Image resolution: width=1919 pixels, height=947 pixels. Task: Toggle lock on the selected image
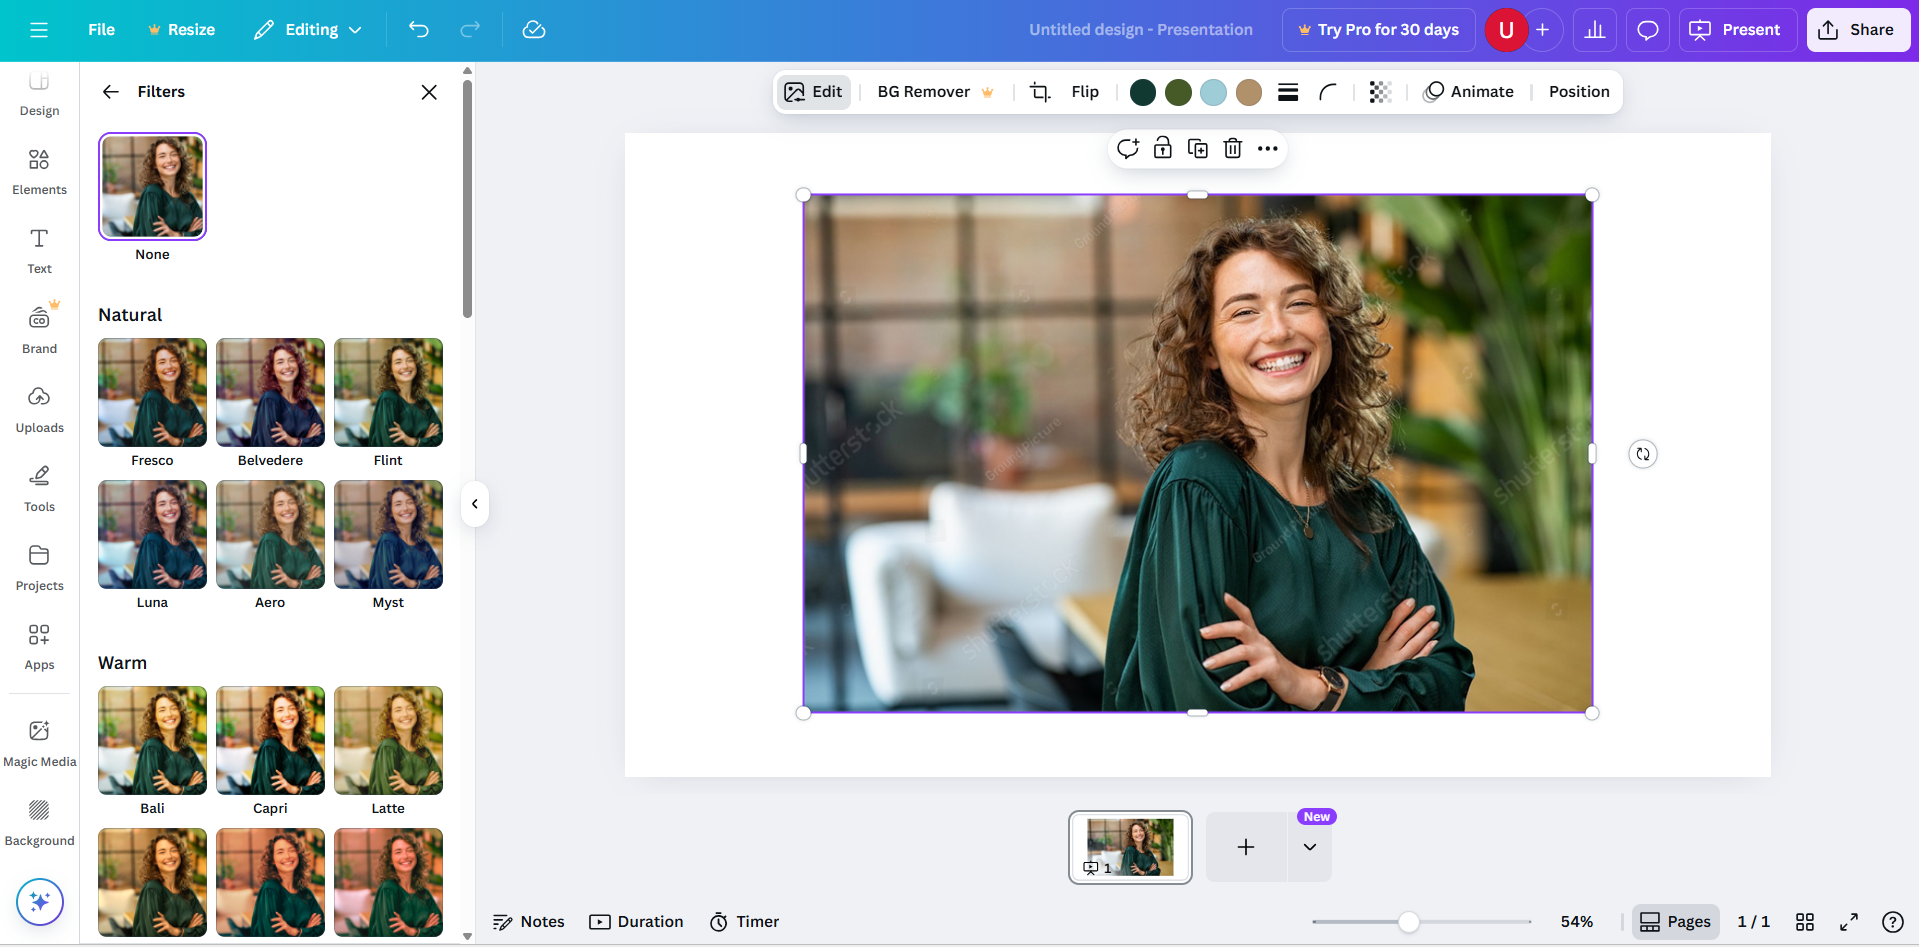click(x=1162, y=148)
